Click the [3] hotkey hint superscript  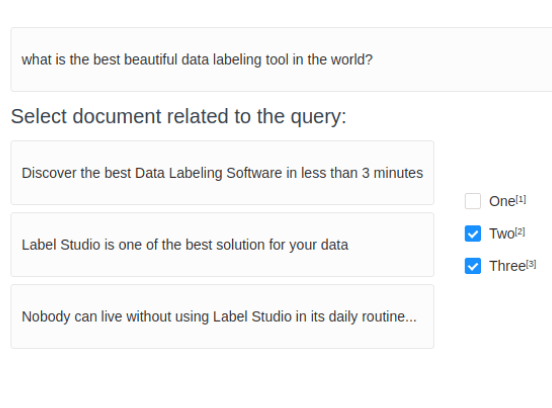coord(531,264)
